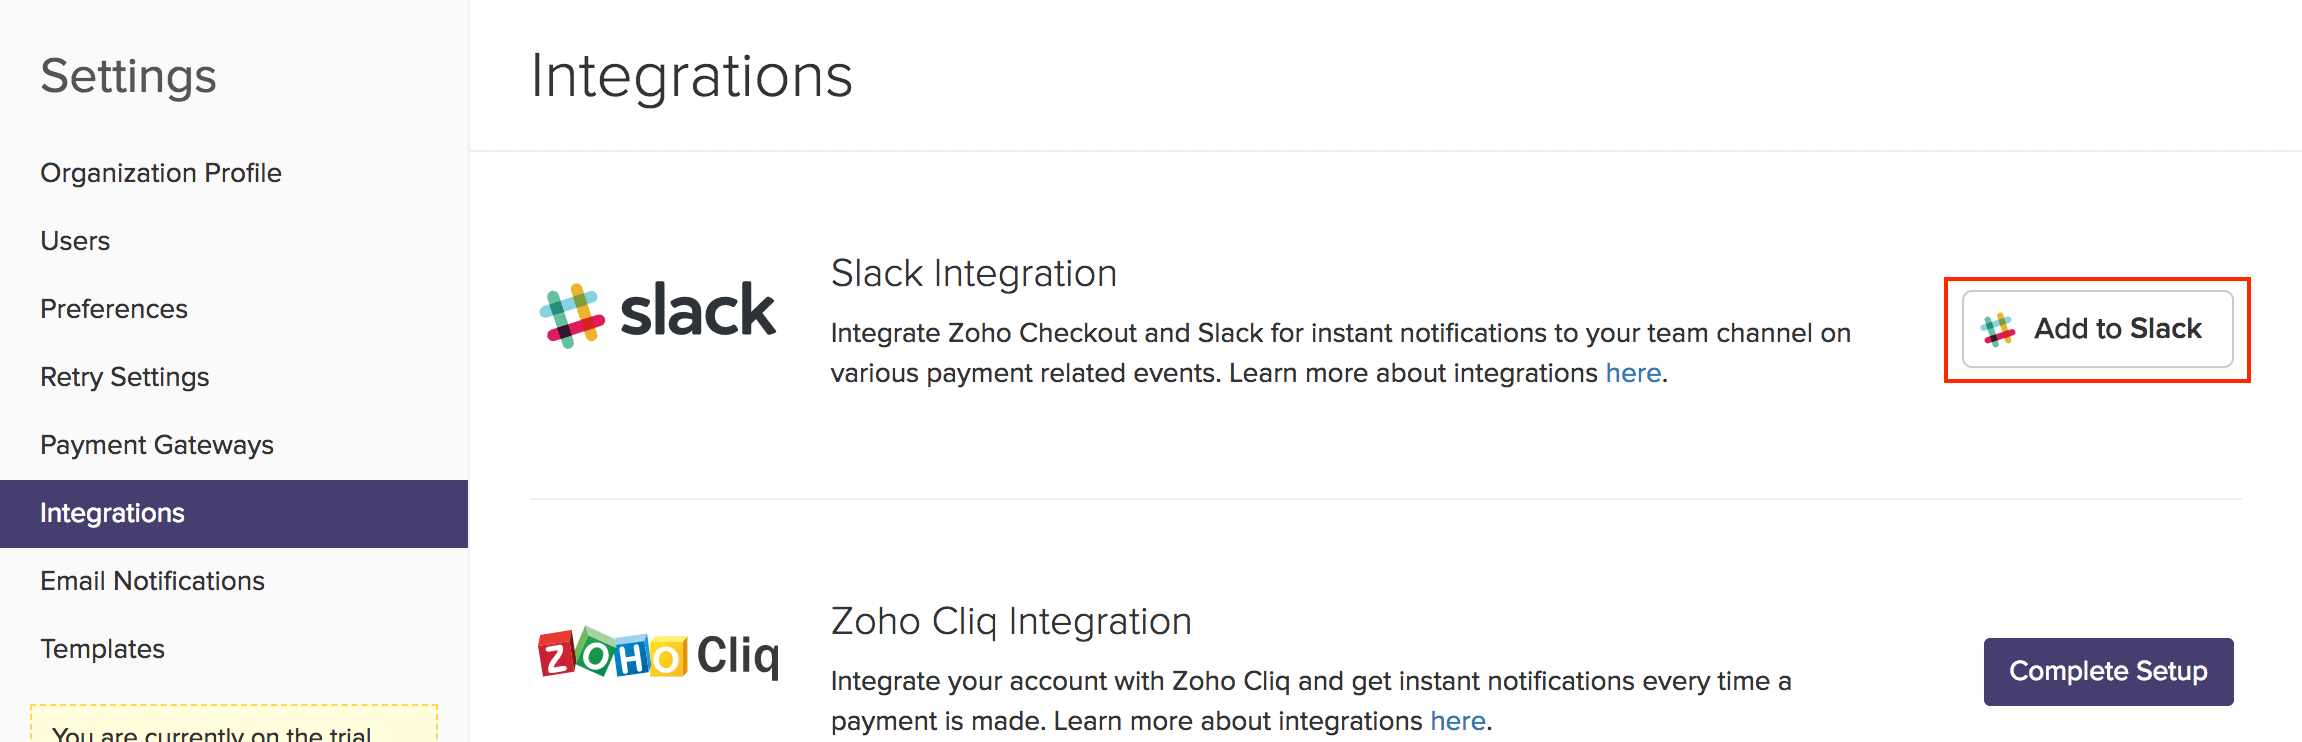Open the 'here' link under Slack Integration
This screenshot has width=2302, height=742.
click(x=1632, y=373)
